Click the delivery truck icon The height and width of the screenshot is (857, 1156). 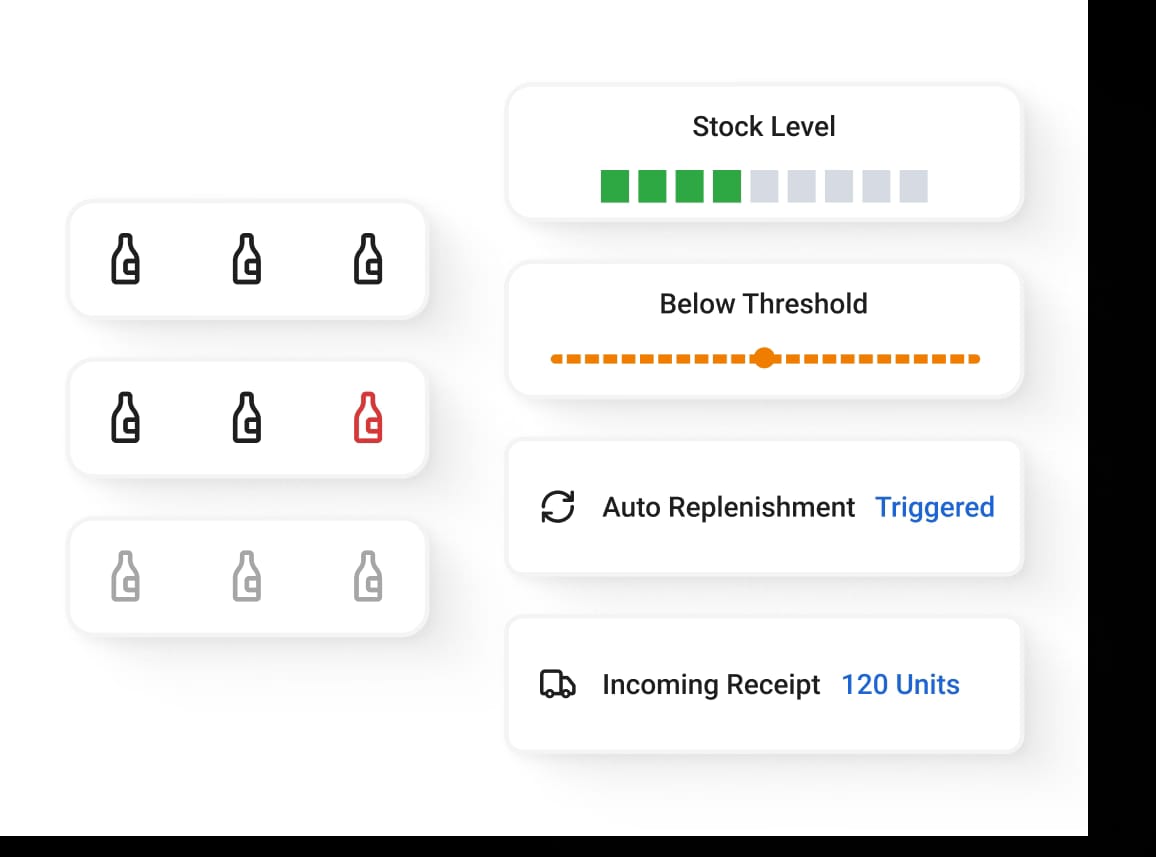pos(557,684)
